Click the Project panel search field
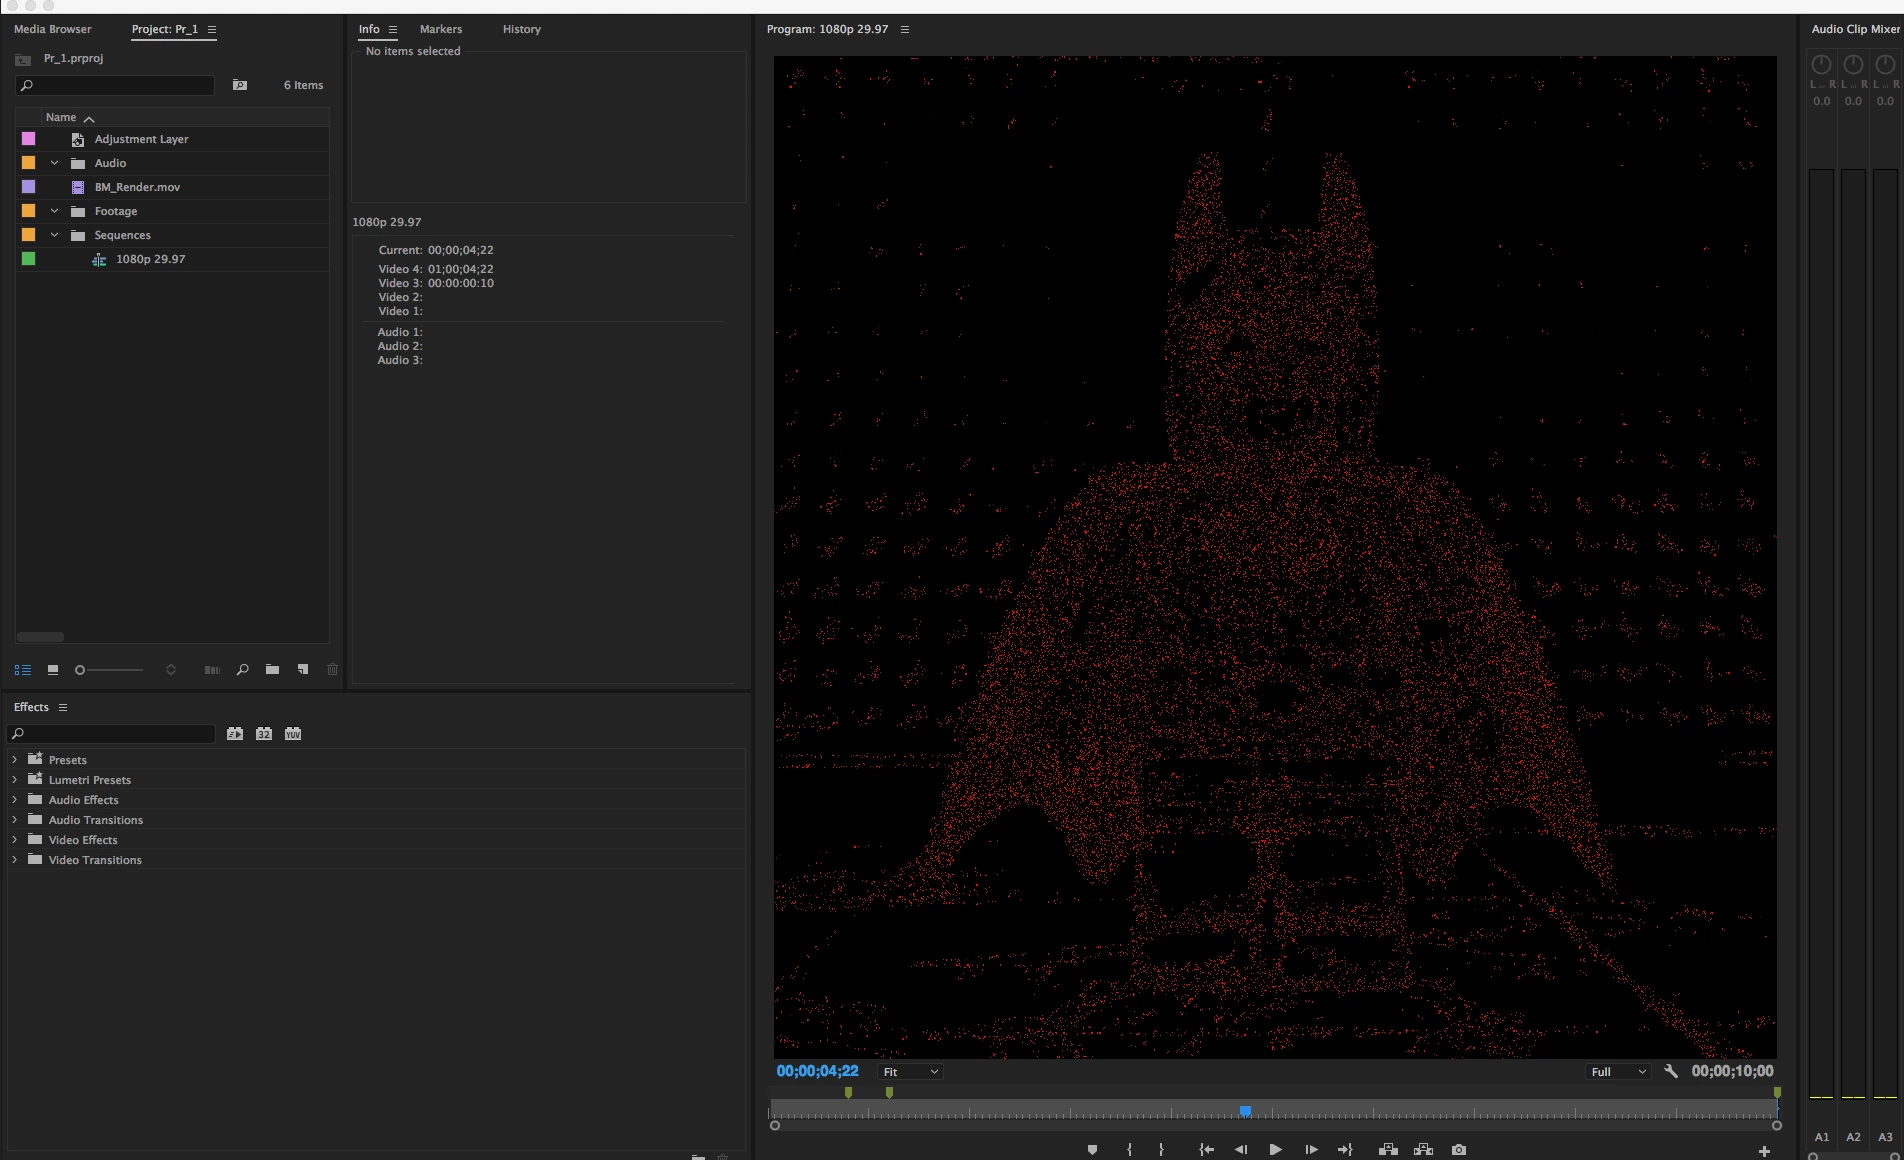 point(115,85)
